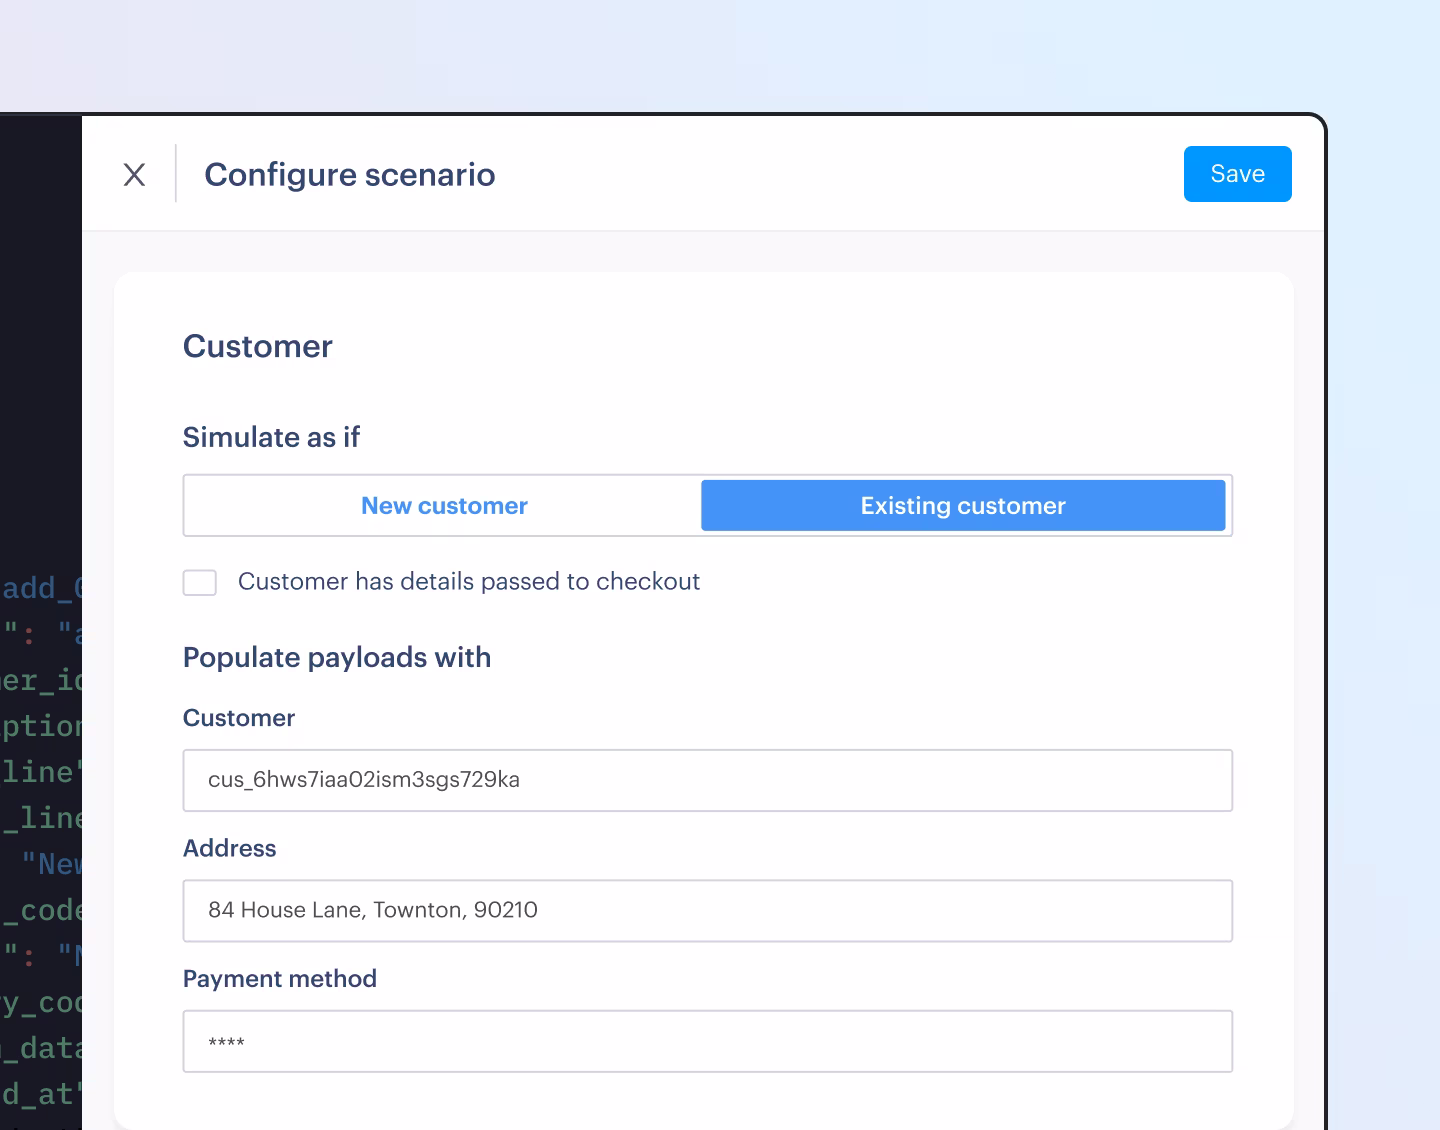Select the masked card number ****
Image resolution: width=1440 pixels, height=1130 pixels.
[x=225, y=1041]
